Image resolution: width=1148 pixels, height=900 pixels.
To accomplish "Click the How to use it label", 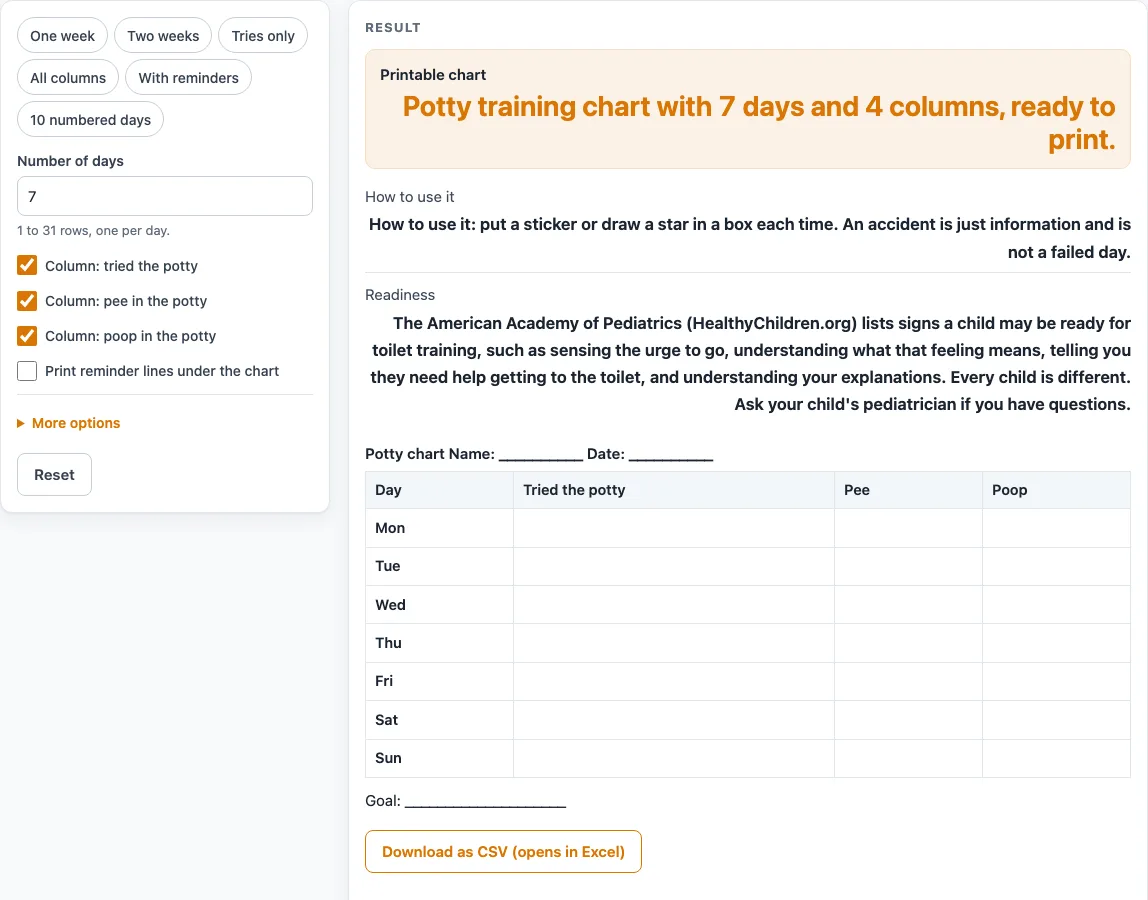I will pyautogui.click(x=409, y=197).
